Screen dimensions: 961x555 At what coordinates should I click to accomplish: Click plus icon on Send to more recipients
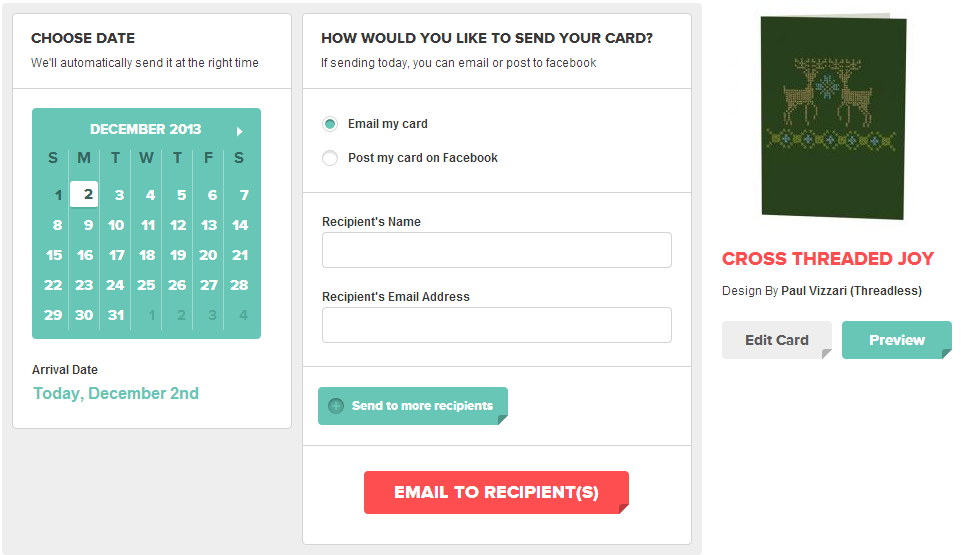pyautogui.click(x=336, y=406)
